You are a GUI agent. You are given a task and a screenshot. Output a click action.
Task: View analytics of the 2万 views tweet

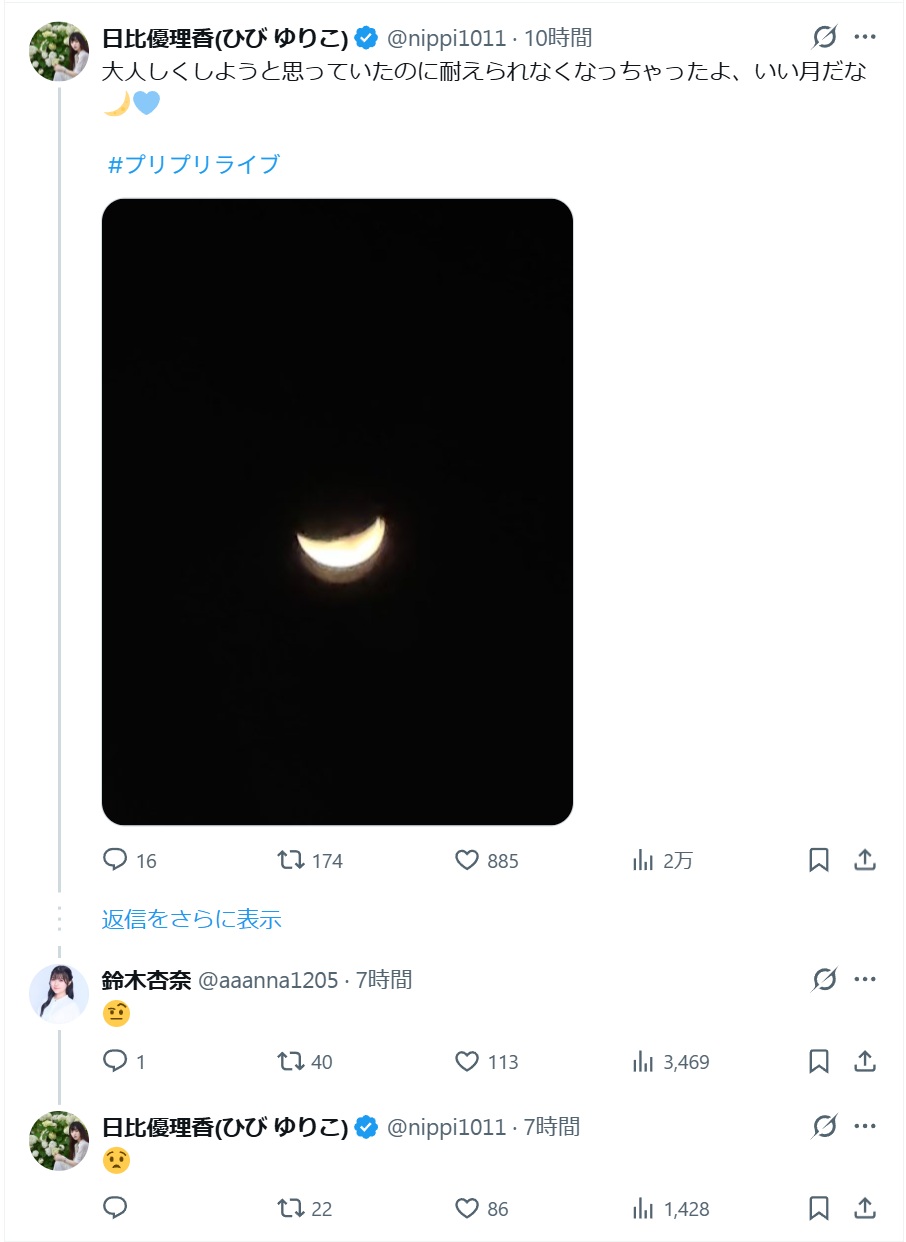[643, 860]
